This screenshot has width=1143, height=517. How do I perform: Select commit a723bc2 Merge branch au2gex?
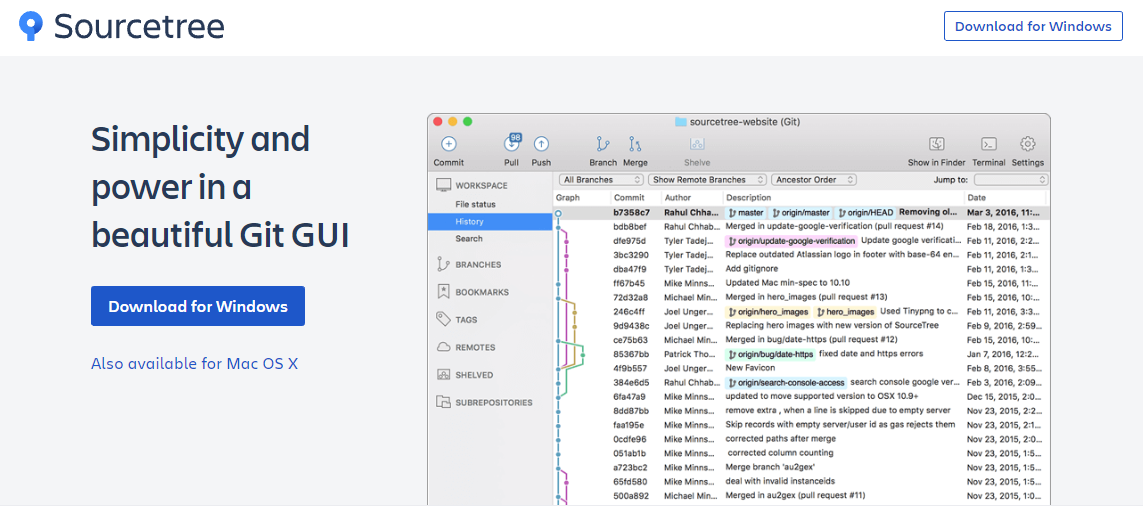802,467
